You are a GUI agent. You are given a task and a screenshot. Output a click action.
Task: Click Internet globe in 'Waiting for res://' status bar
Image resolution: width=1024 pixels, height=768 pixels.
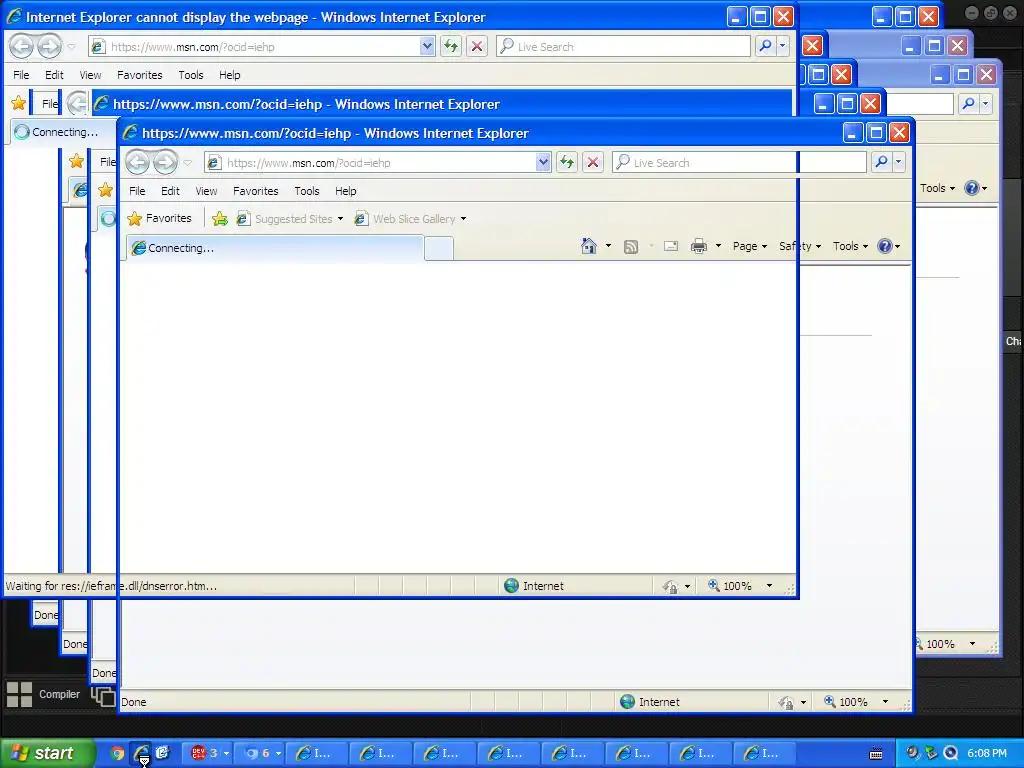pos(511,586)
